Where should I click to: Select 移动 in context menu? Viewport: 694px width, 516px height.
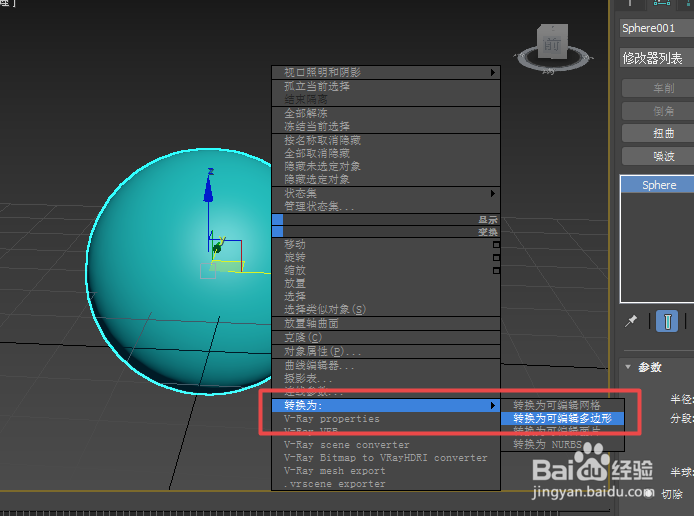point(386,244)
